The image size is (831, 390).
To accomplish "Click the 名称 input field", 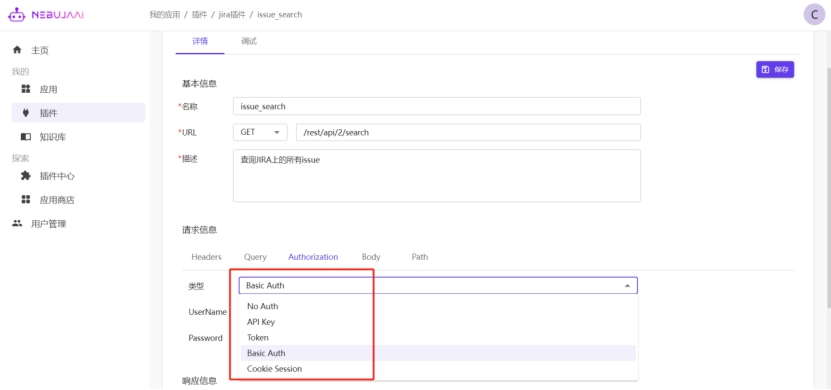I will [x=437, y=106].
